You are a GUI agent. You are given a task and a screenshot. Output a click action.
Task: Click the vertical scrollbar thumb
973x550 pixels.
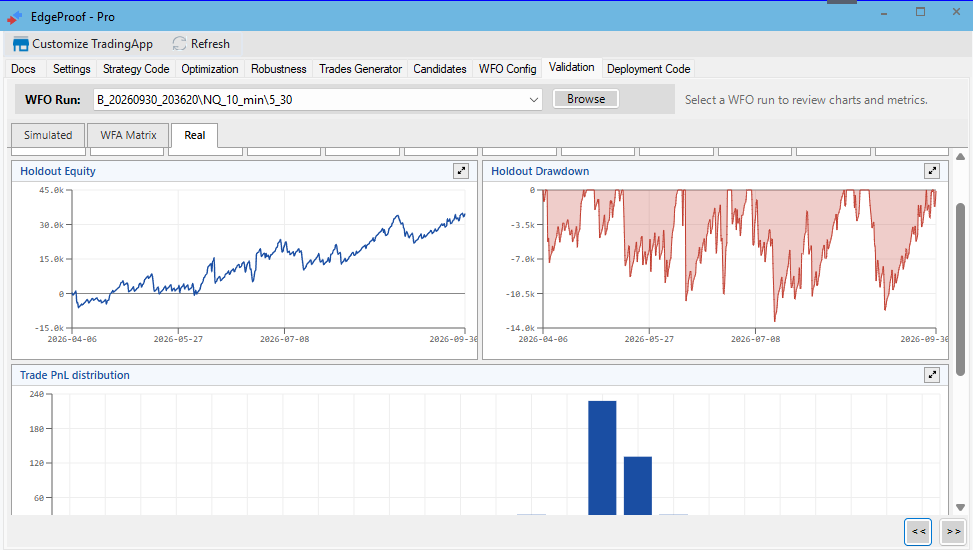(x=960, y=289)
